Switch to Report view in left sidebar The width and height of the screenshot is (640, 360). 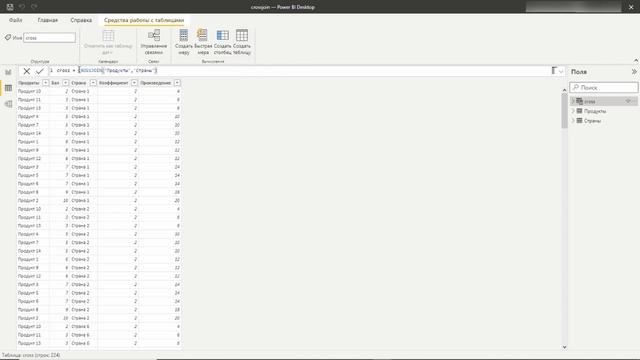coord(8,72)
